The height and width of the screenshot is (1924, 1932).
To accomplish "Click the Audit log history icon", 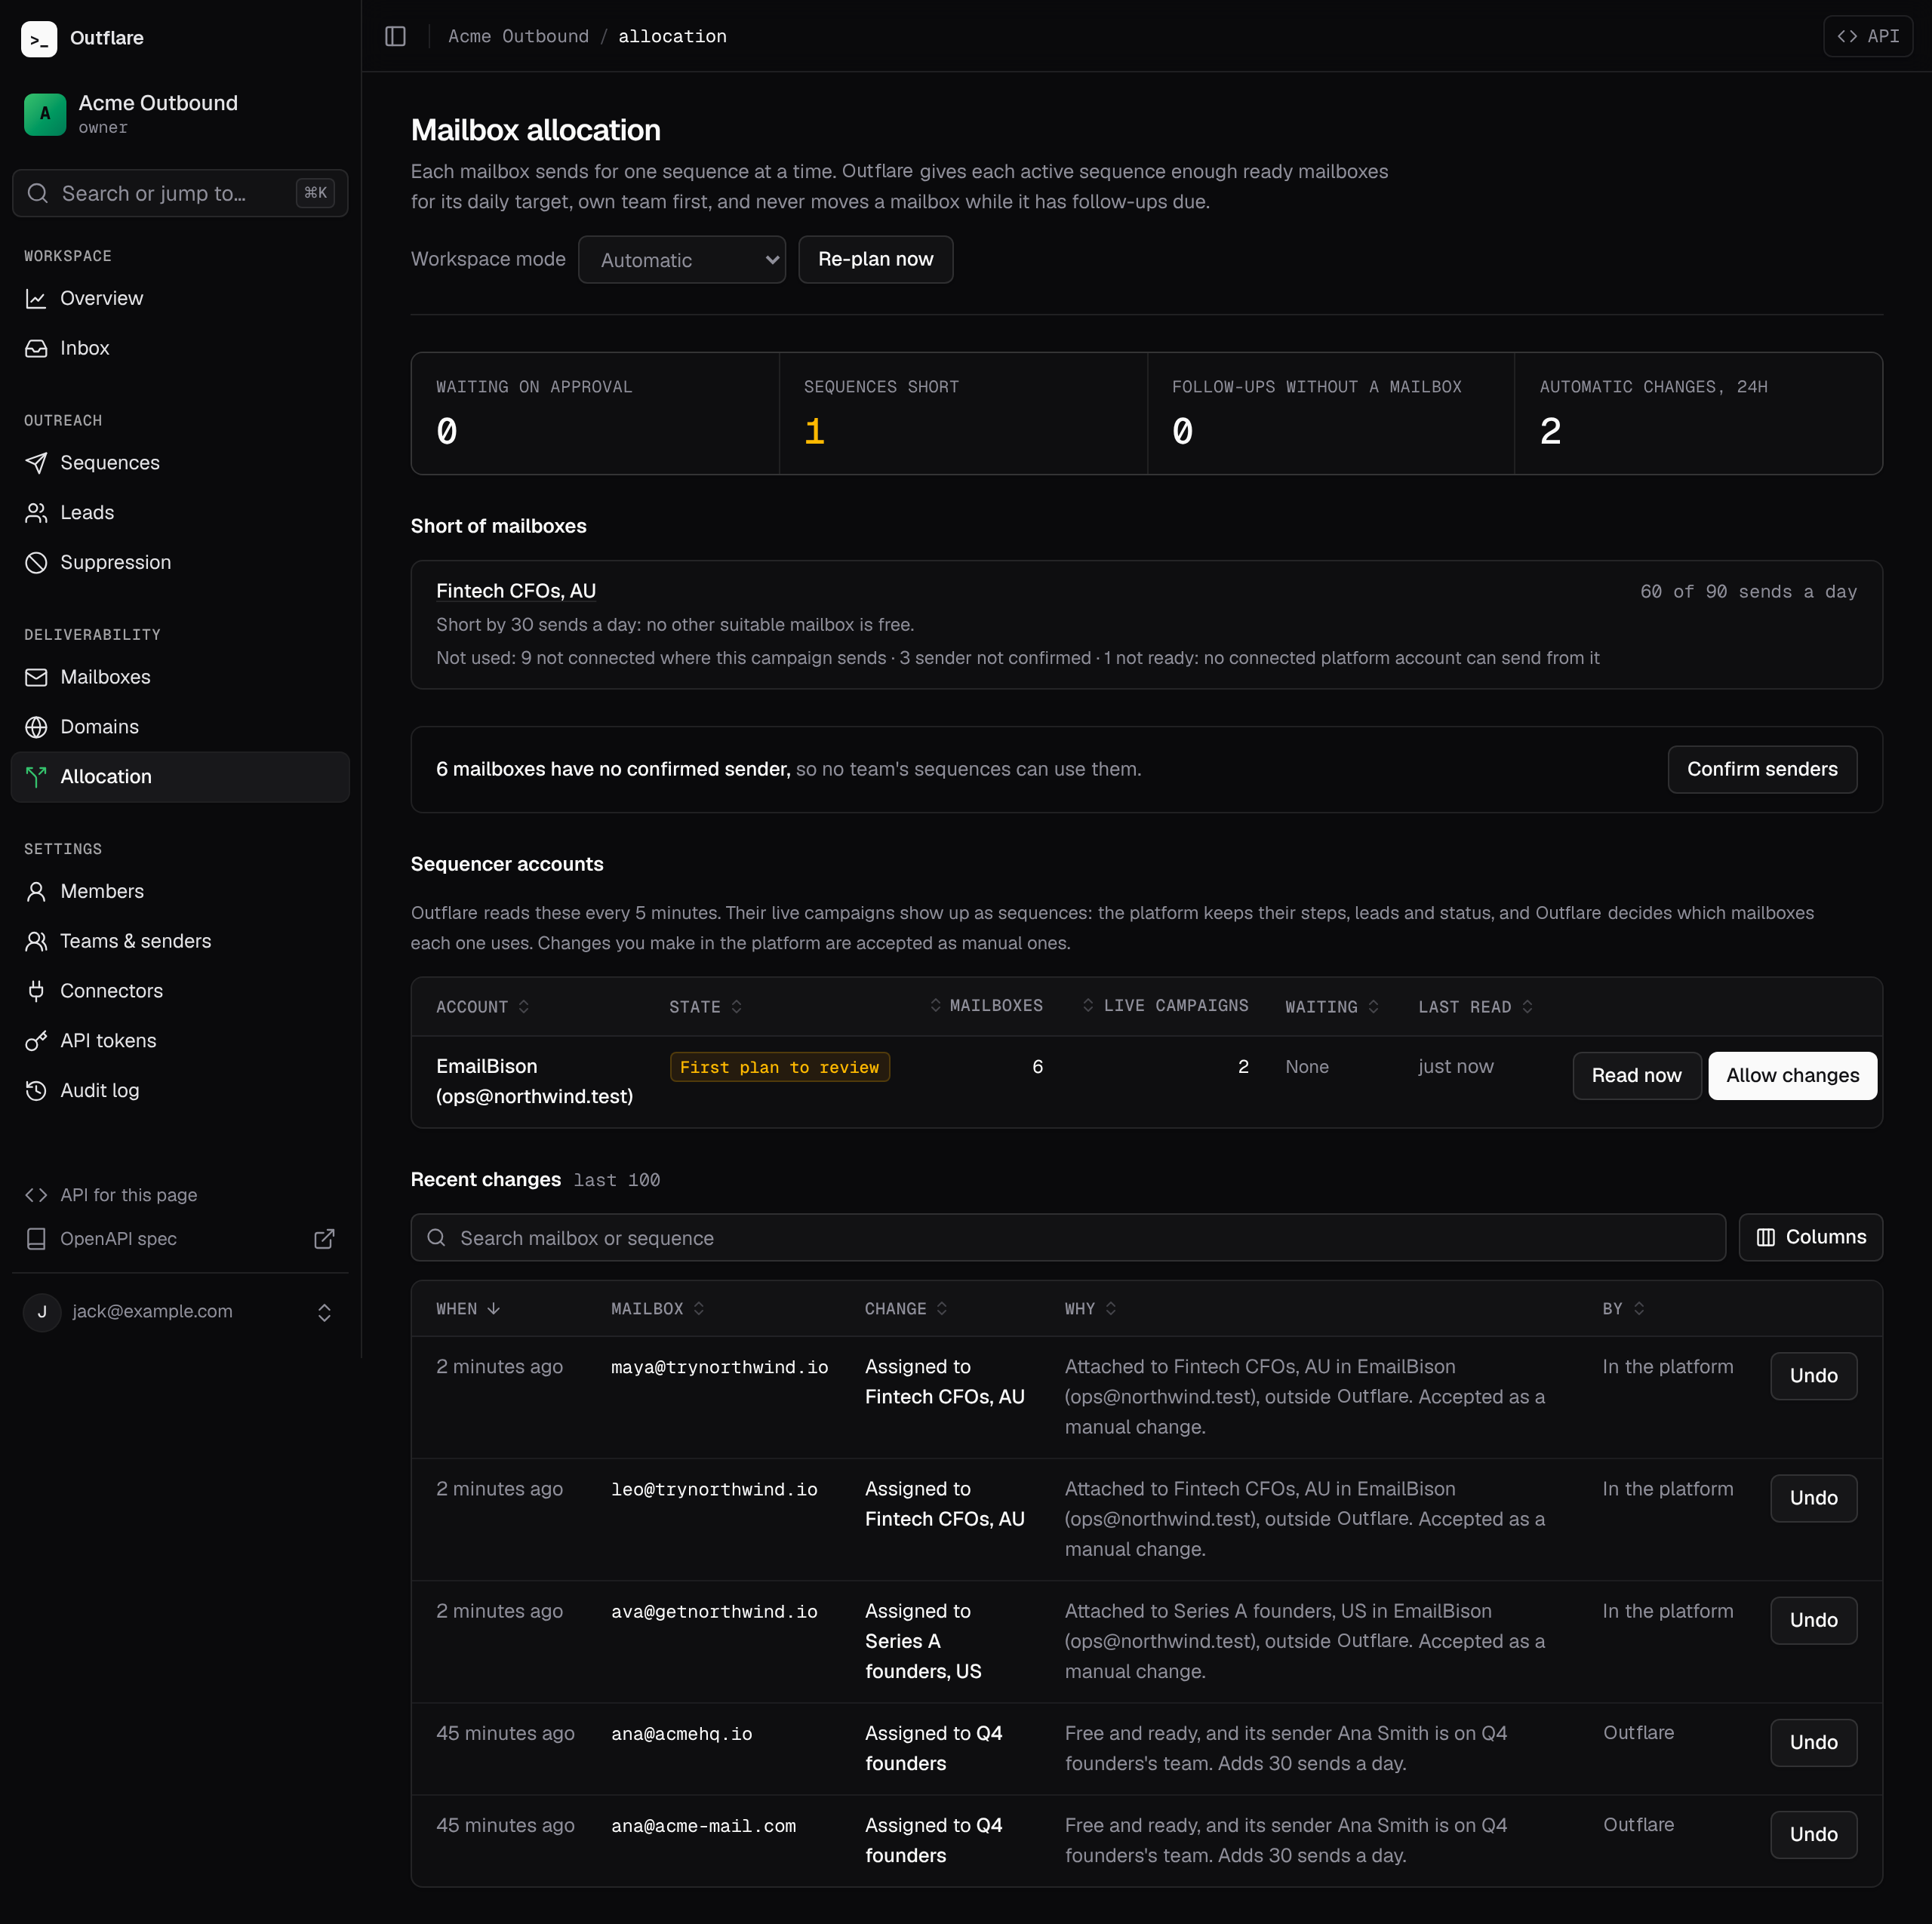I will [x=36, y=1091].
